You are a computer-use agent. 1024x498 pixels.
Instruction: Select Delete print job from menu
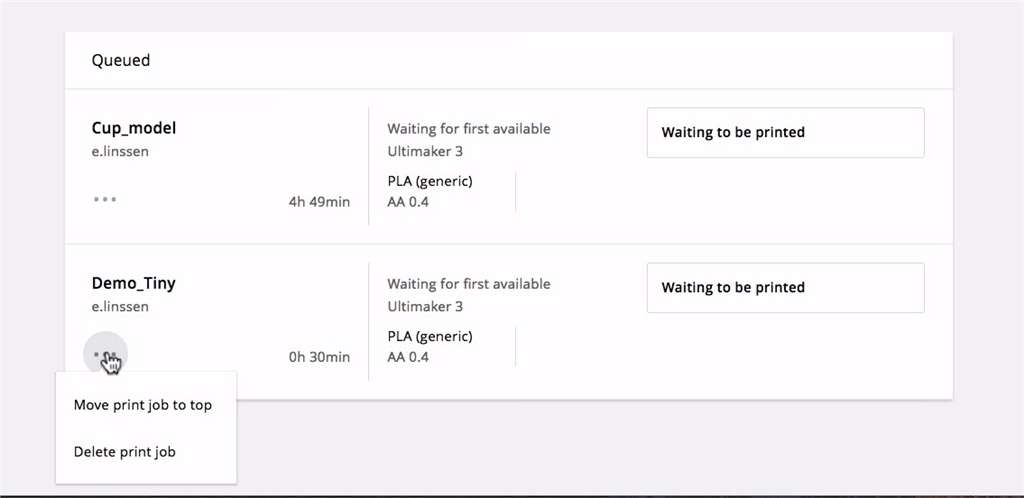[x=125, y=452]
